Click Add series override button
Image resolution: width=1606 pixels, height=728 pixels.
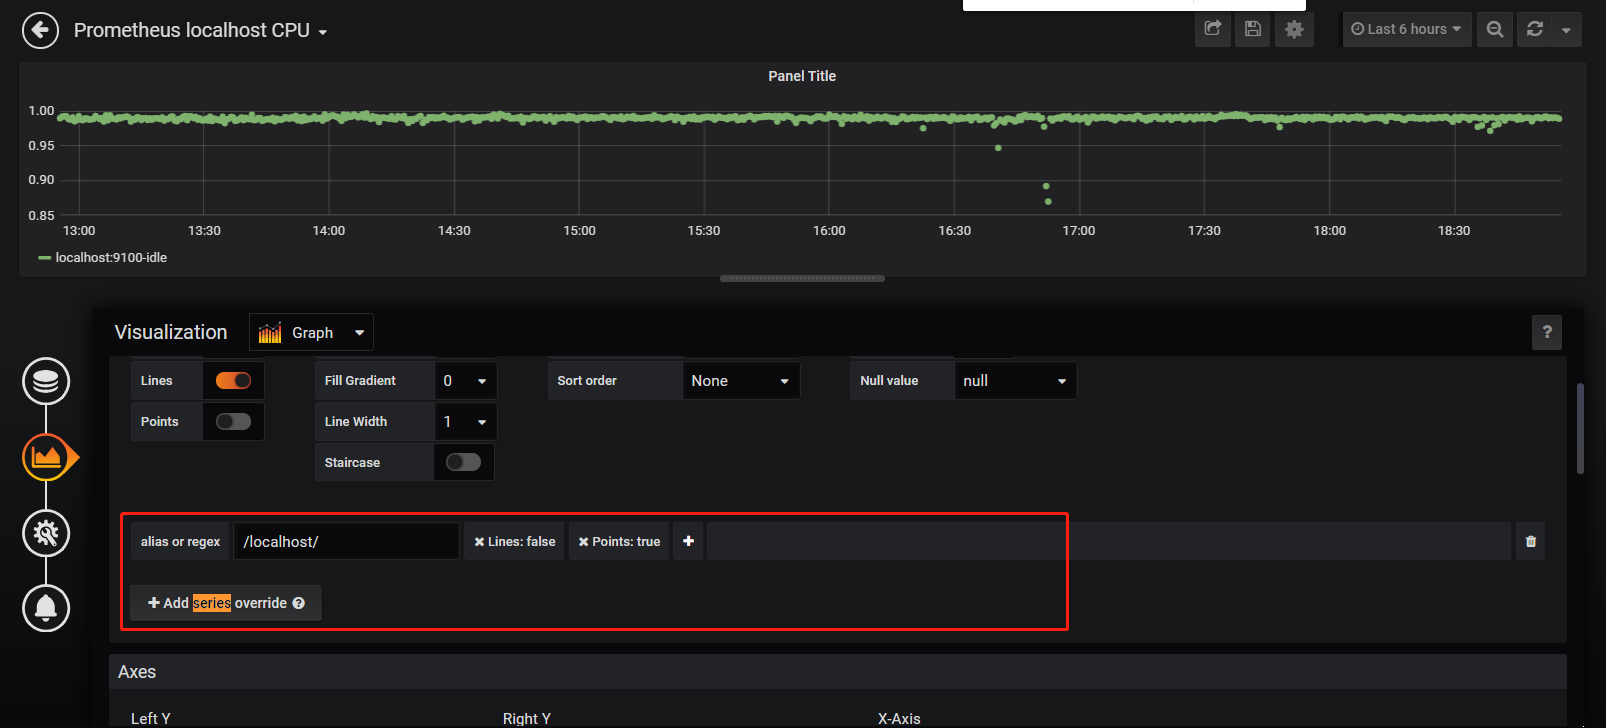pyautogui.click(x=226, y=603)
